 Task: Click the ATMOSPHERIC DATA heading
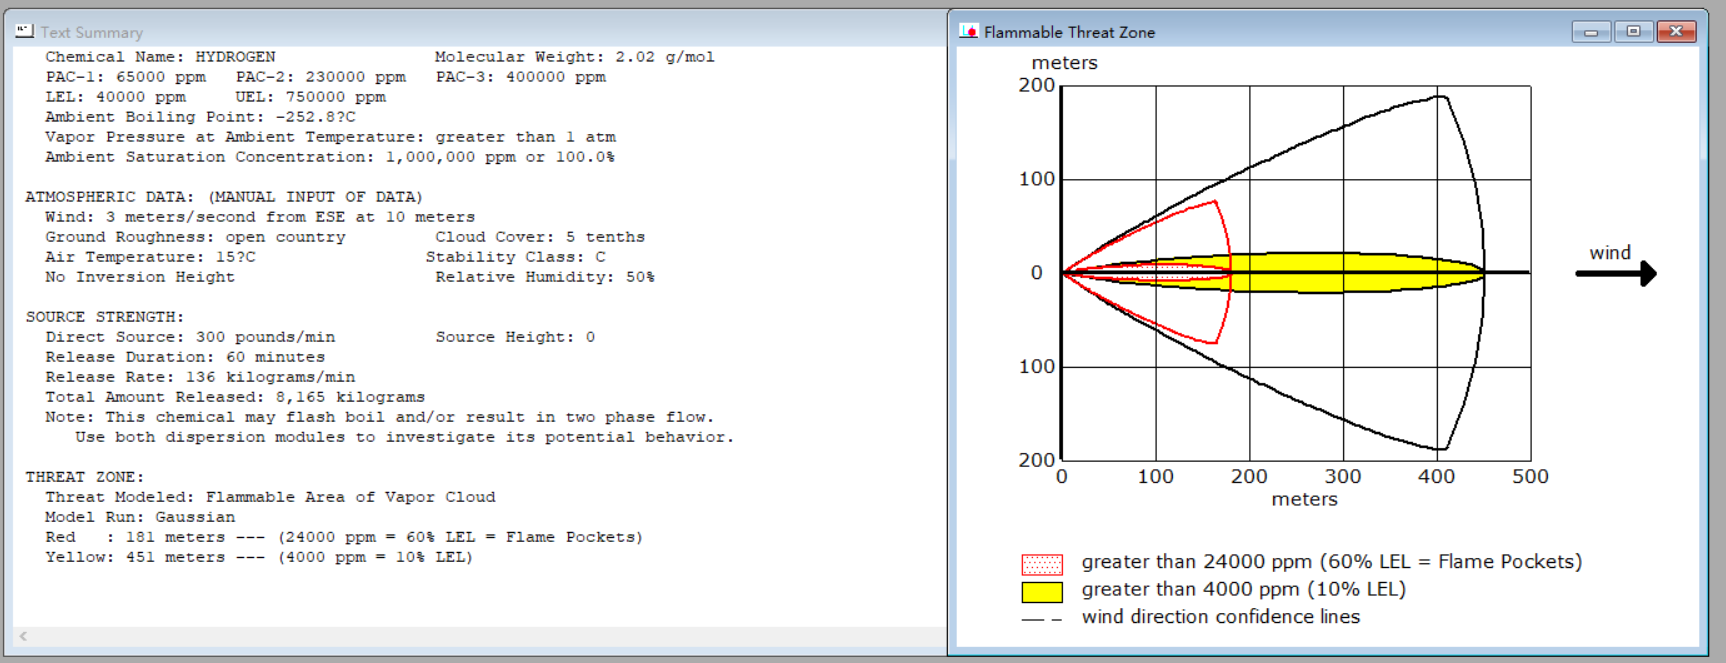224,197
